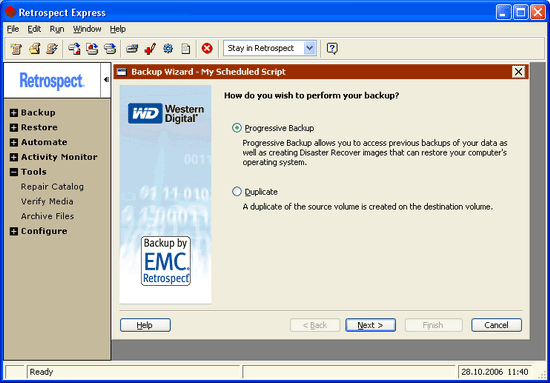550x383 pixels.
Task: Click the third drive-with-blue-arrow toolbar icon
Action: pyautogui.click(x=110, y=48)
